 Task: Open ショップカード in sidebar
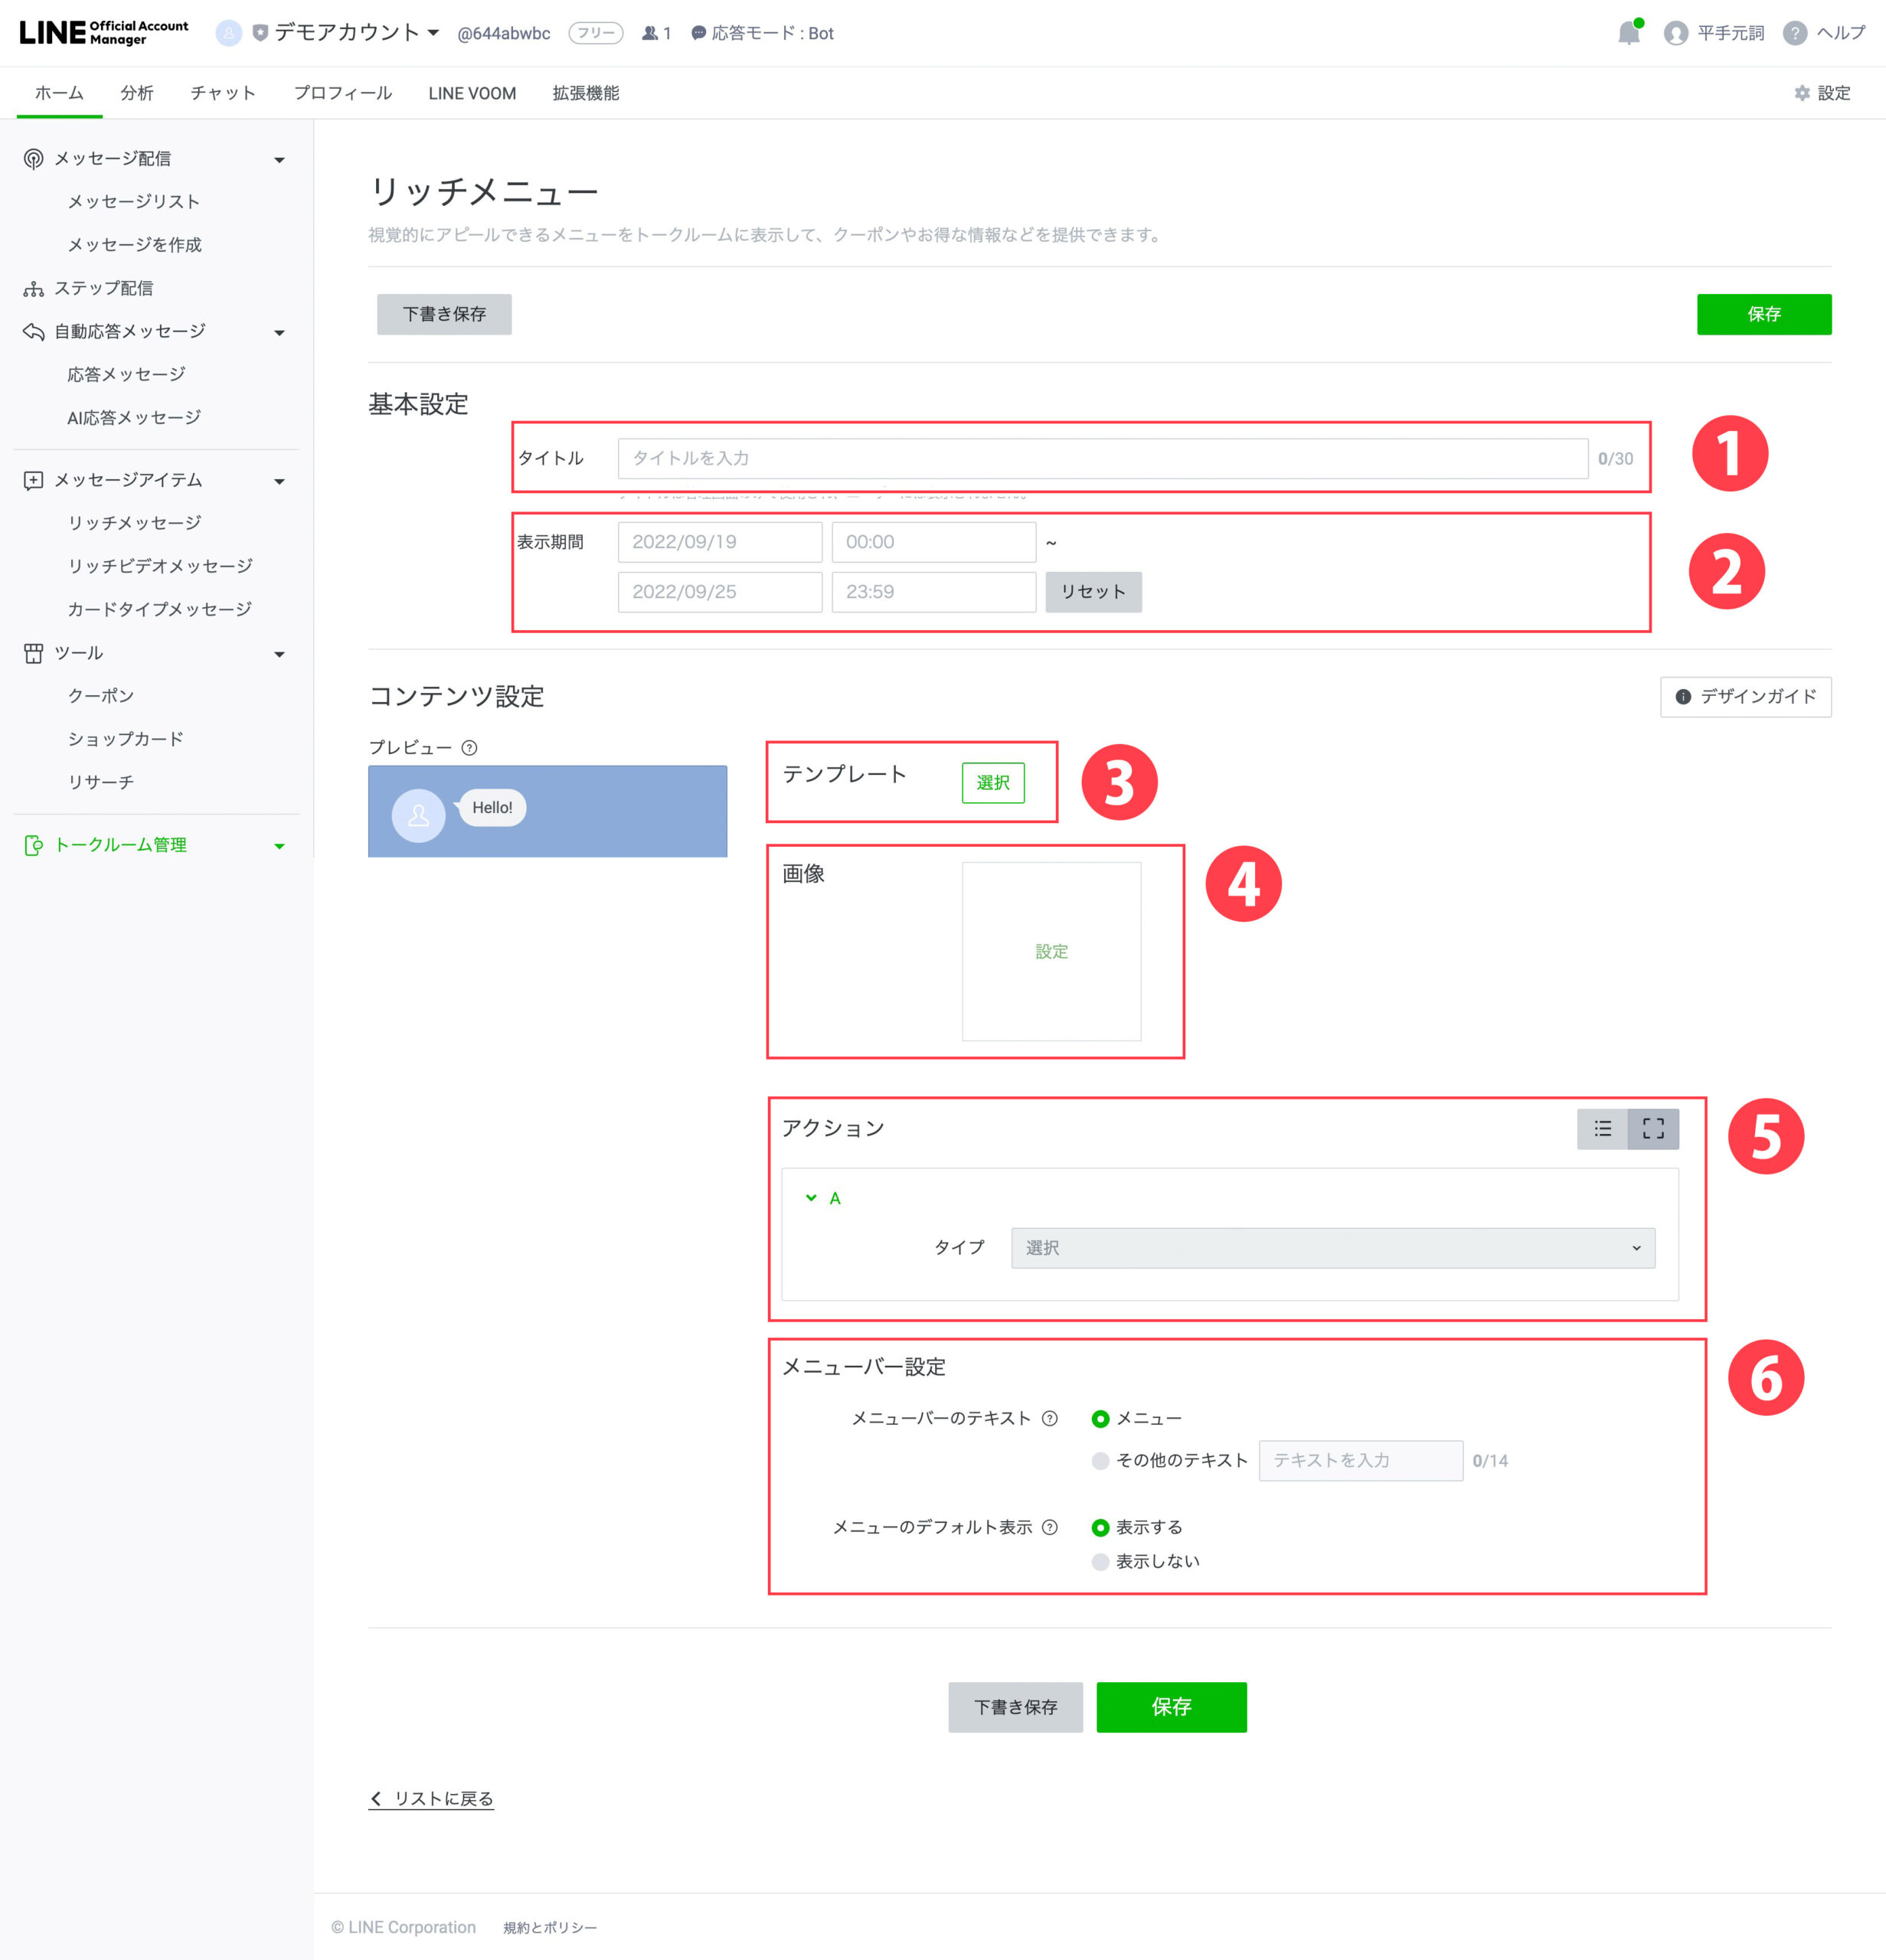125,739
